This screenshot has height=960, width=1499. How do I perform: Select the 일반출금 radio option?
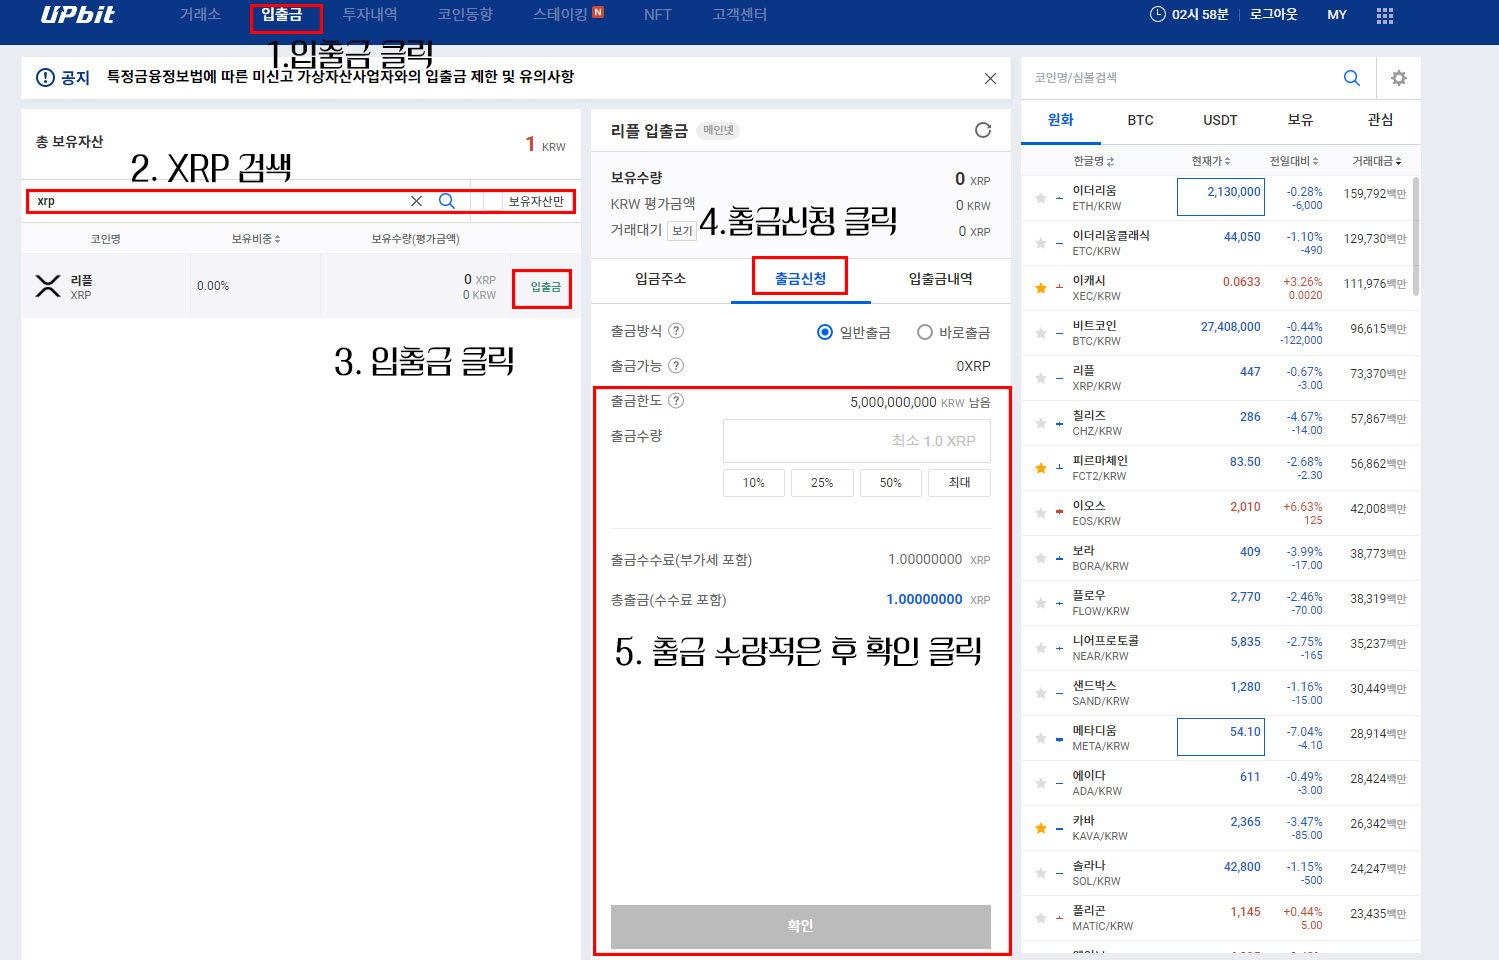[x=823, y=332]
